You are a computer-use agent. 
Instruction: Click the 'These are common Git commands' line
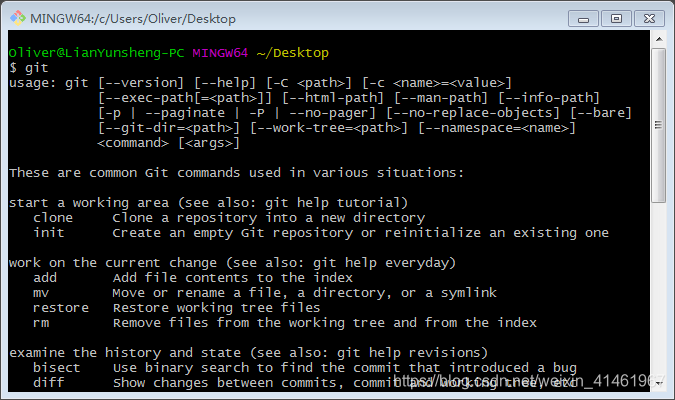coord(236,173)
